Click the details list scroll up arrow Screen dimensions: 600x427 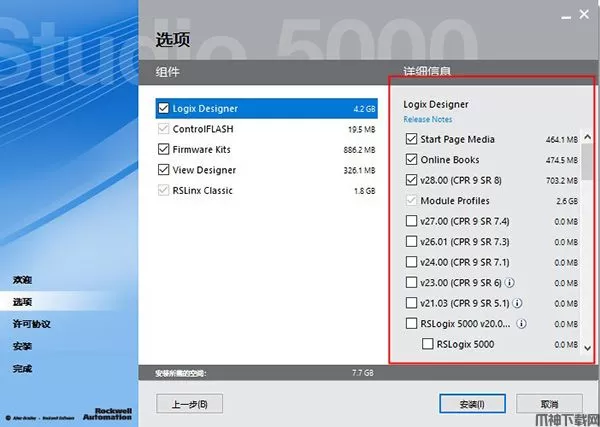pyautogui.click(x=588, y=137)
